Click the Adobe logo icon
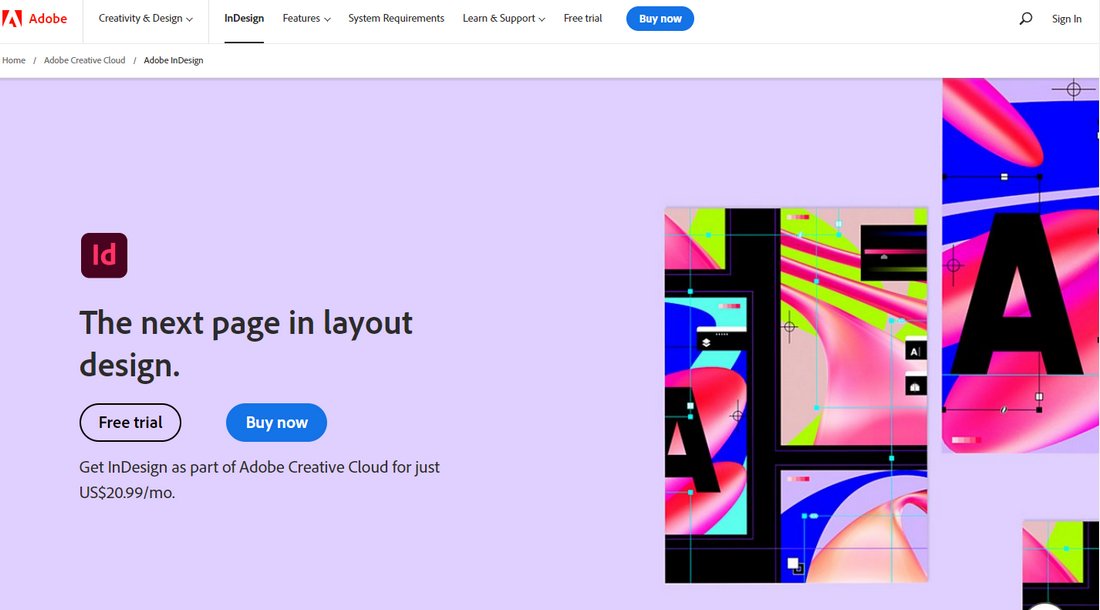1100x610 pixels. point(12,18)
